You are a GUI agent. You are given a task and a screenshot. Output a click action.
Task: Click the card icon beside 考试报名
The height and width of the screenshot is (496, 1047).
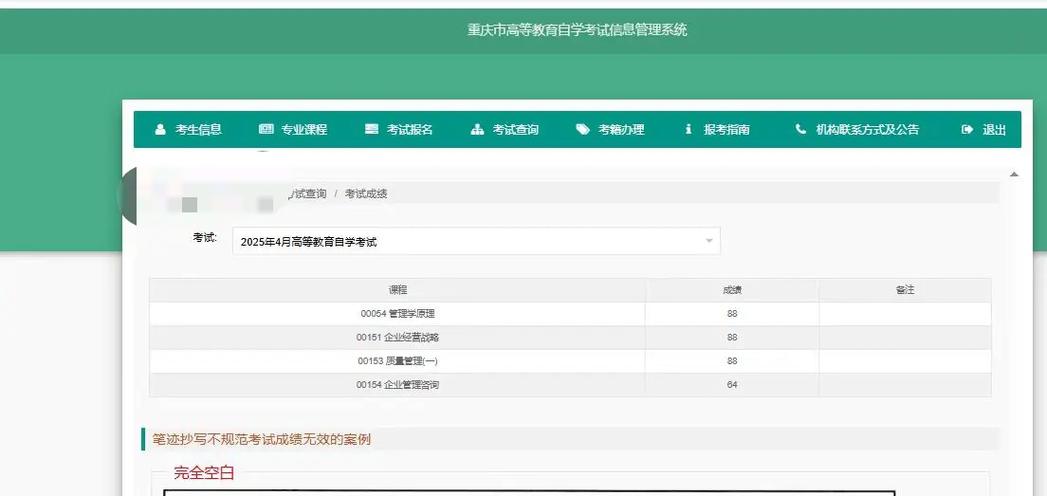point(372,130)
